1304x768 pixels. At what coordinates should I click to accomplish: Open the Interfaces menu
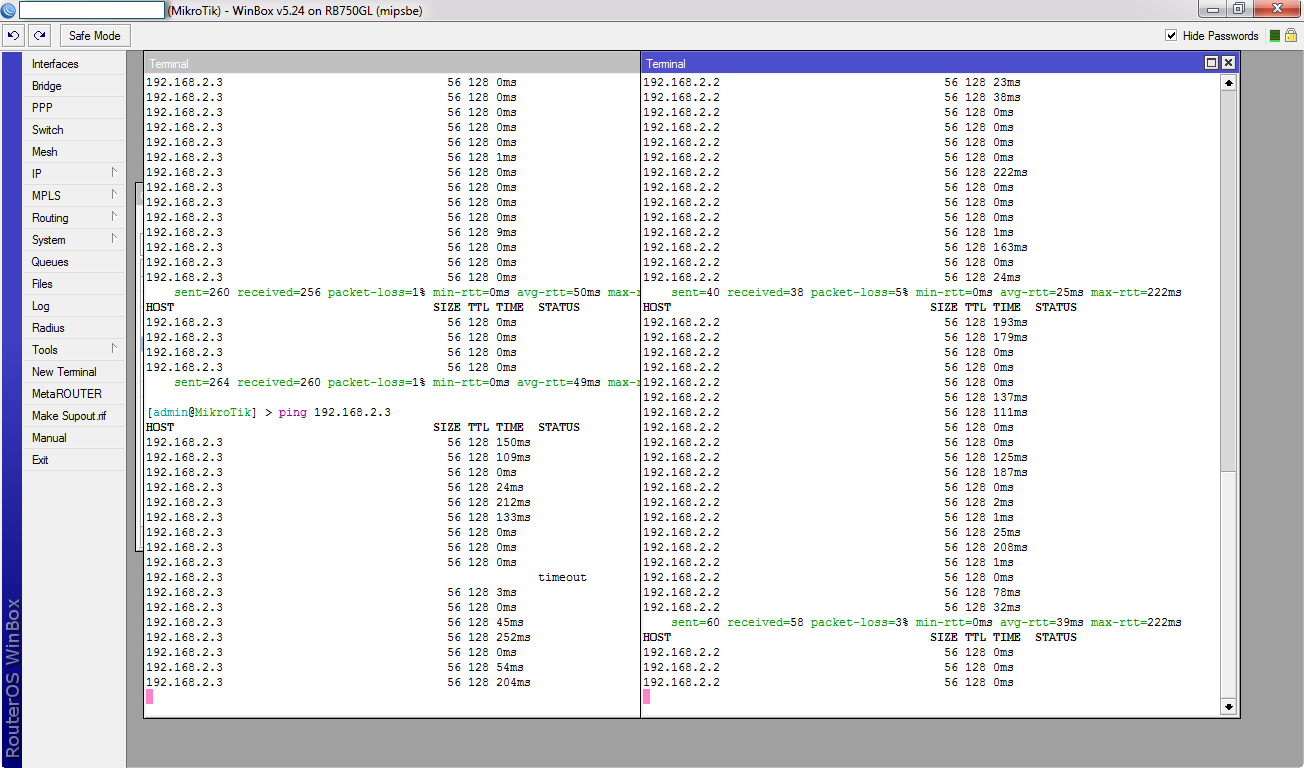[75, 64]
